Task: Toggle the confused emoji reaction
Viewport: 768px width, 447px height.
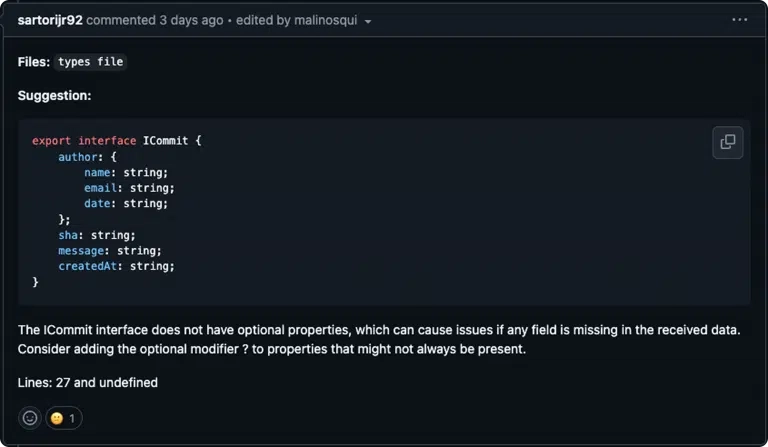Action: click(64, 418)
